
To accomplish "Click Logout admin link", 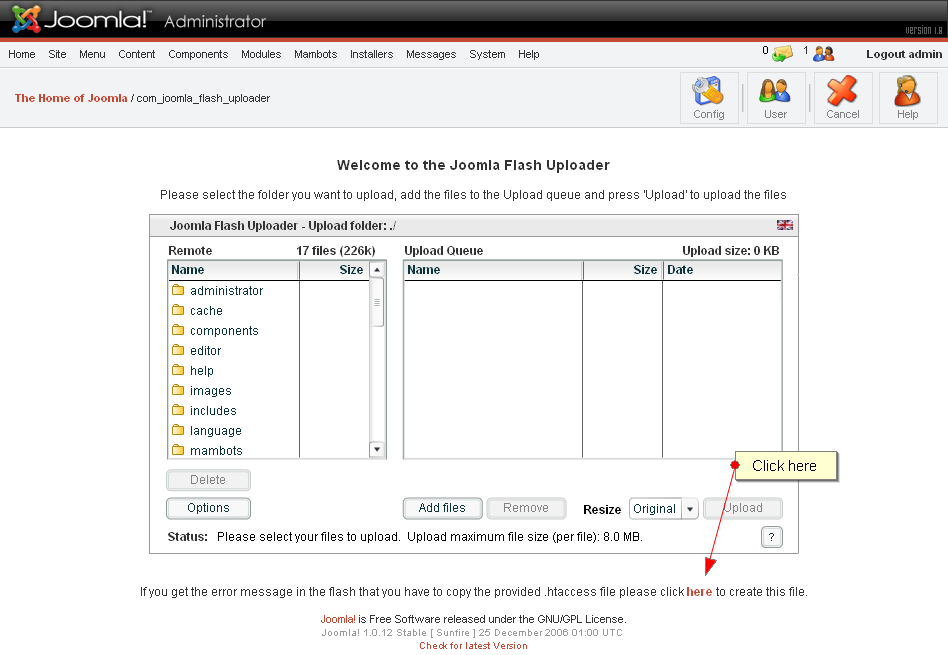I will [904, 54].
